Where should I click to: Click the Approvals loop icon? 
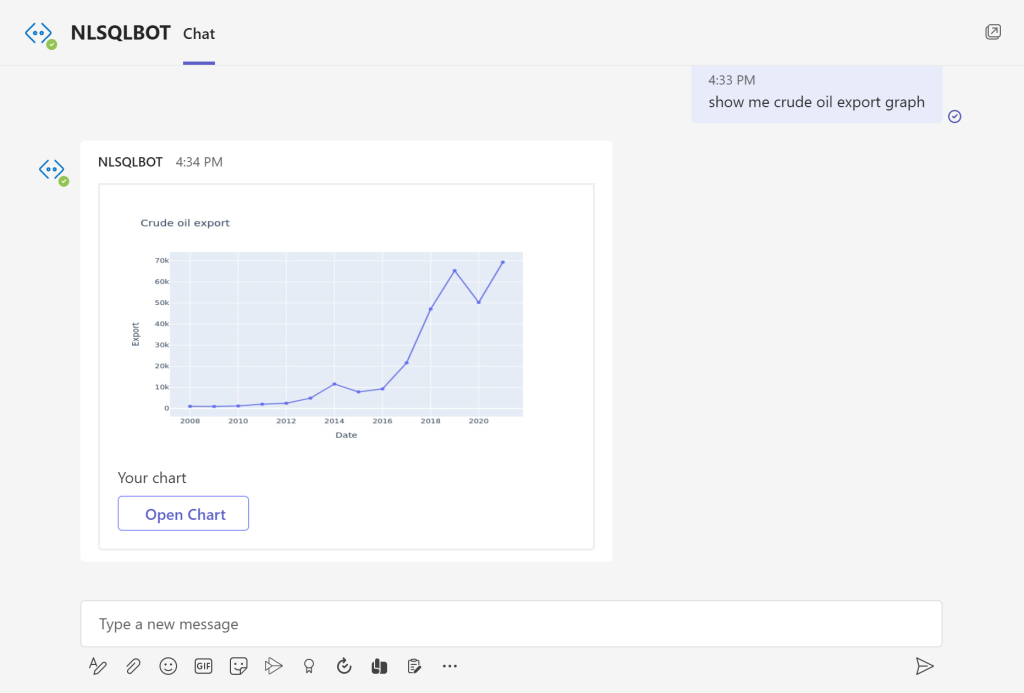pyautogui.click(x=344, y=666)
